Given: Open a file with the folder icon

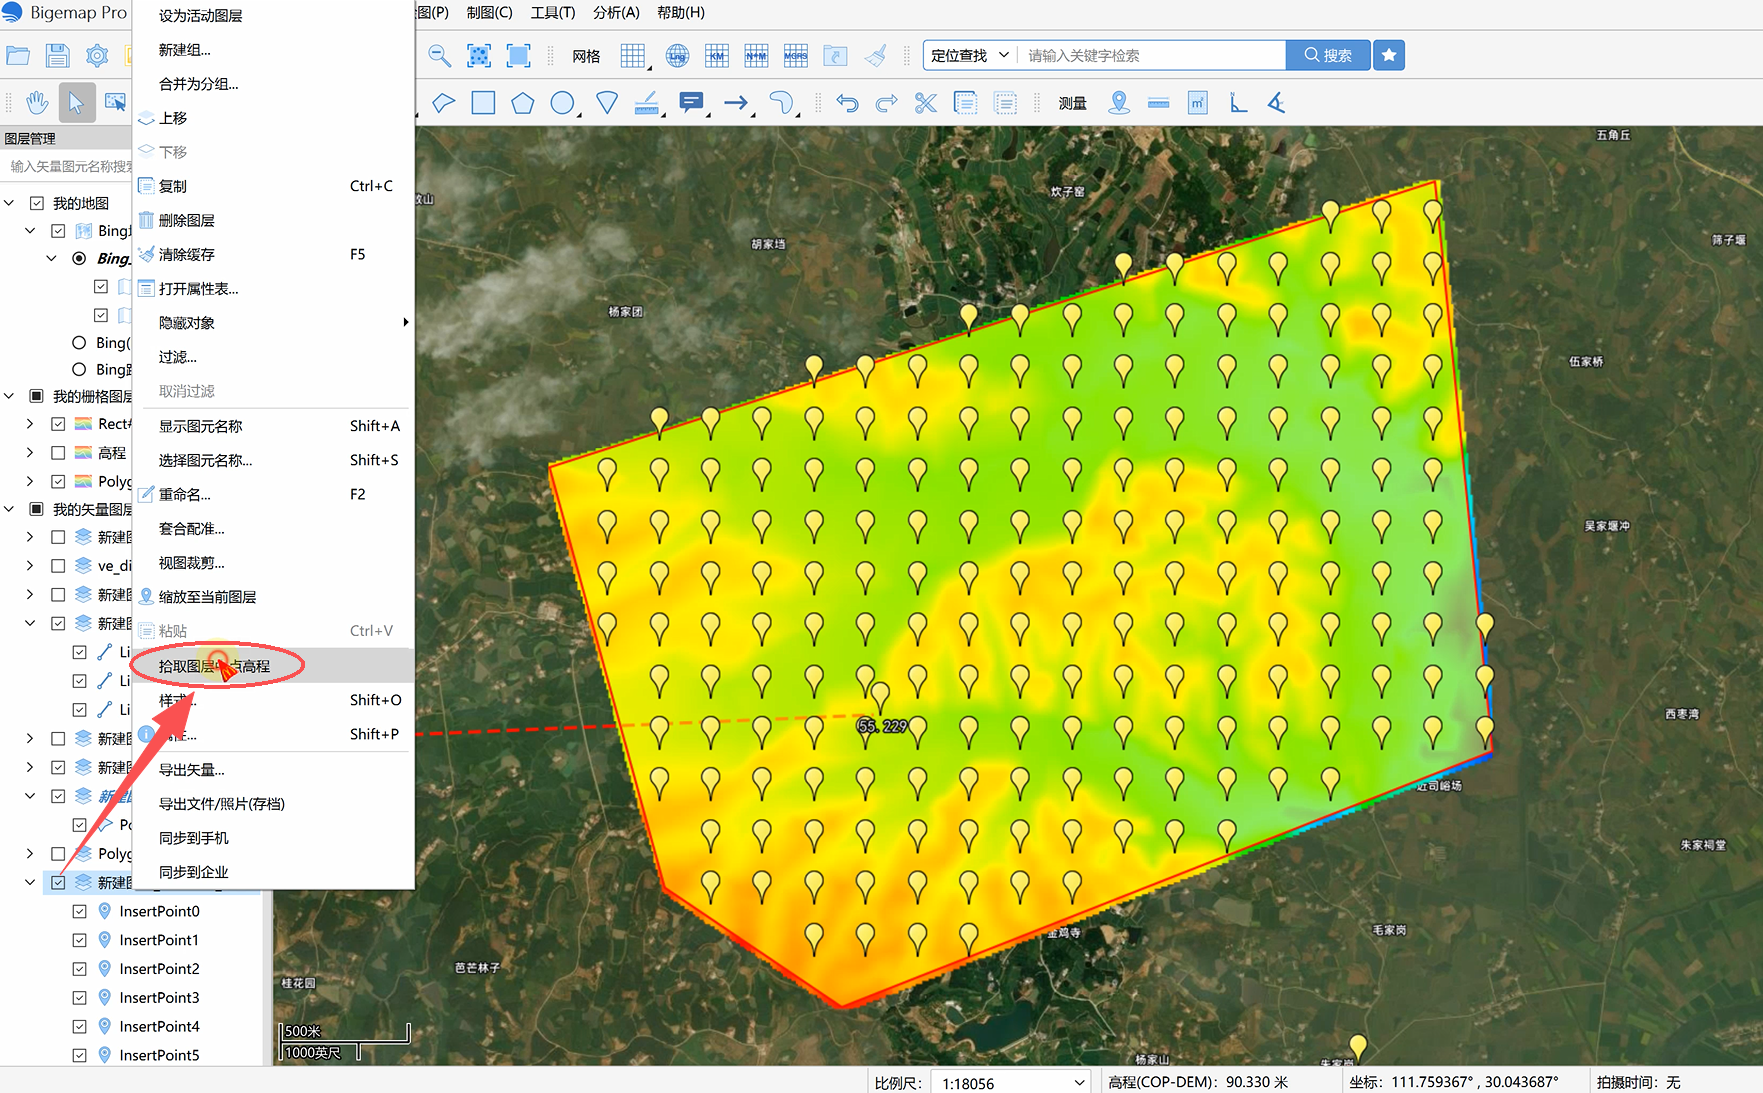Looking at the screenshot, I should (18, 56).
